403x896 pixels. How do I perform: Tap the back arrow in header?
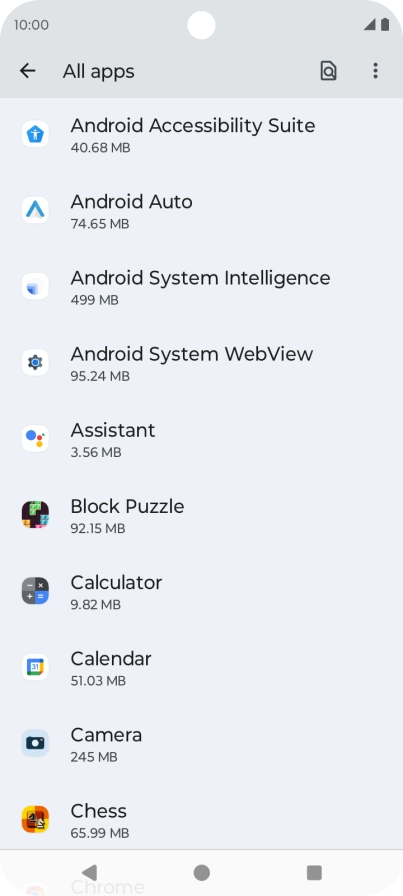click(x=27, y=71)
